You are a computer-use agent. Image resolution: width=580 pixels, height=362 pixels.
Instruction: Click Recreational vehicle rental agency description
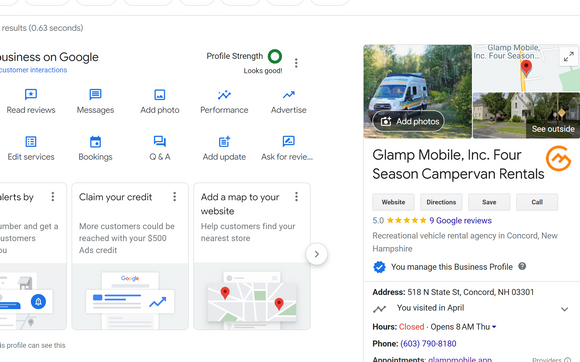(x=465, y=242)
